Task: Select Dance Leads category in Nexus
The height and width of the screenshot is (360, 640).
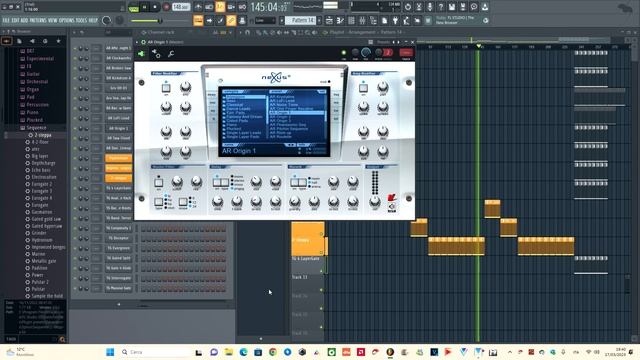Action: (239, 109)
